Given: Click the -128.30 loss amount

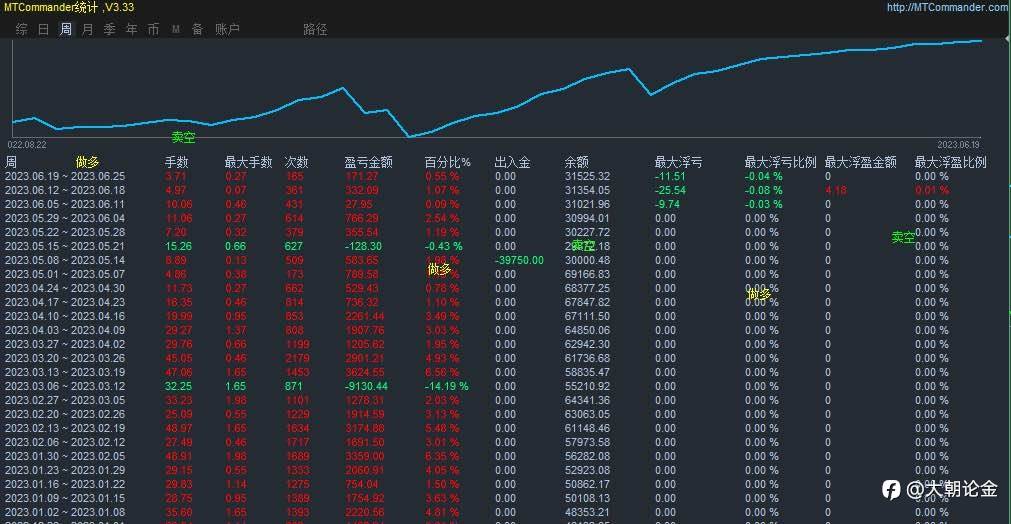Looking at the screenshot, I should [363, 246].
